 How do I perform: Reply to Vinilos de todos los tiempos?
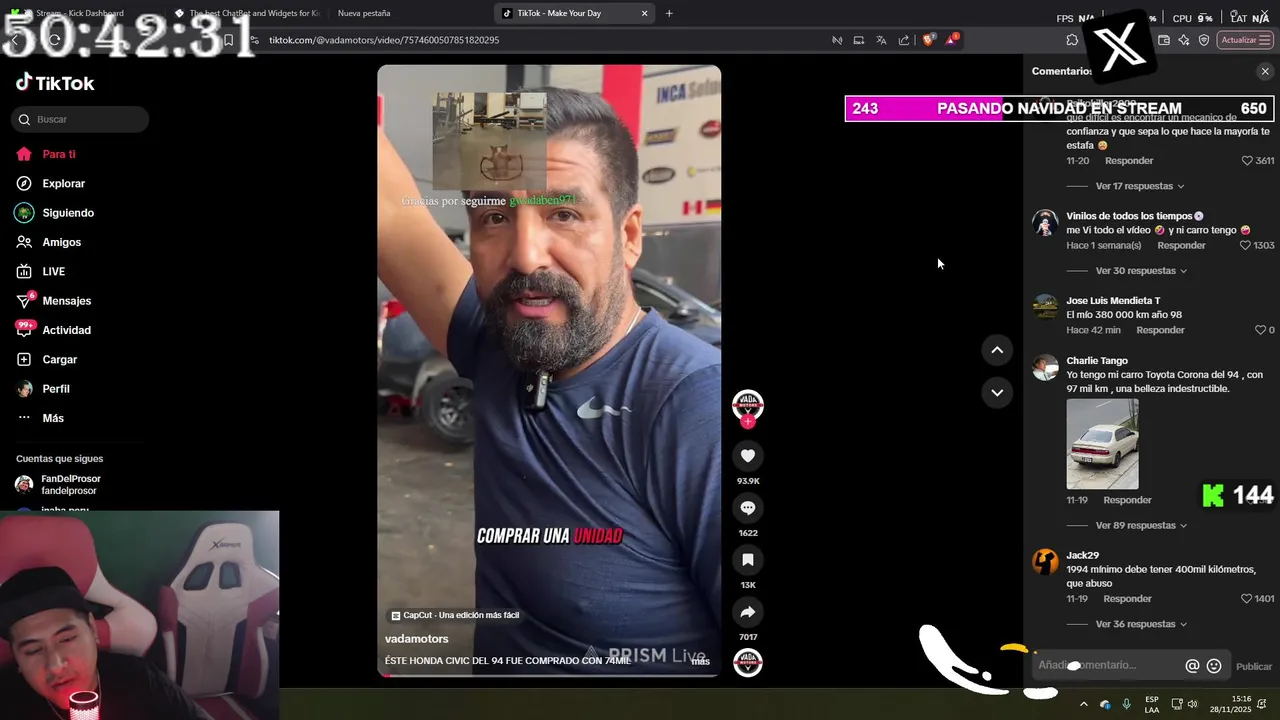(x=1181, y=245)
